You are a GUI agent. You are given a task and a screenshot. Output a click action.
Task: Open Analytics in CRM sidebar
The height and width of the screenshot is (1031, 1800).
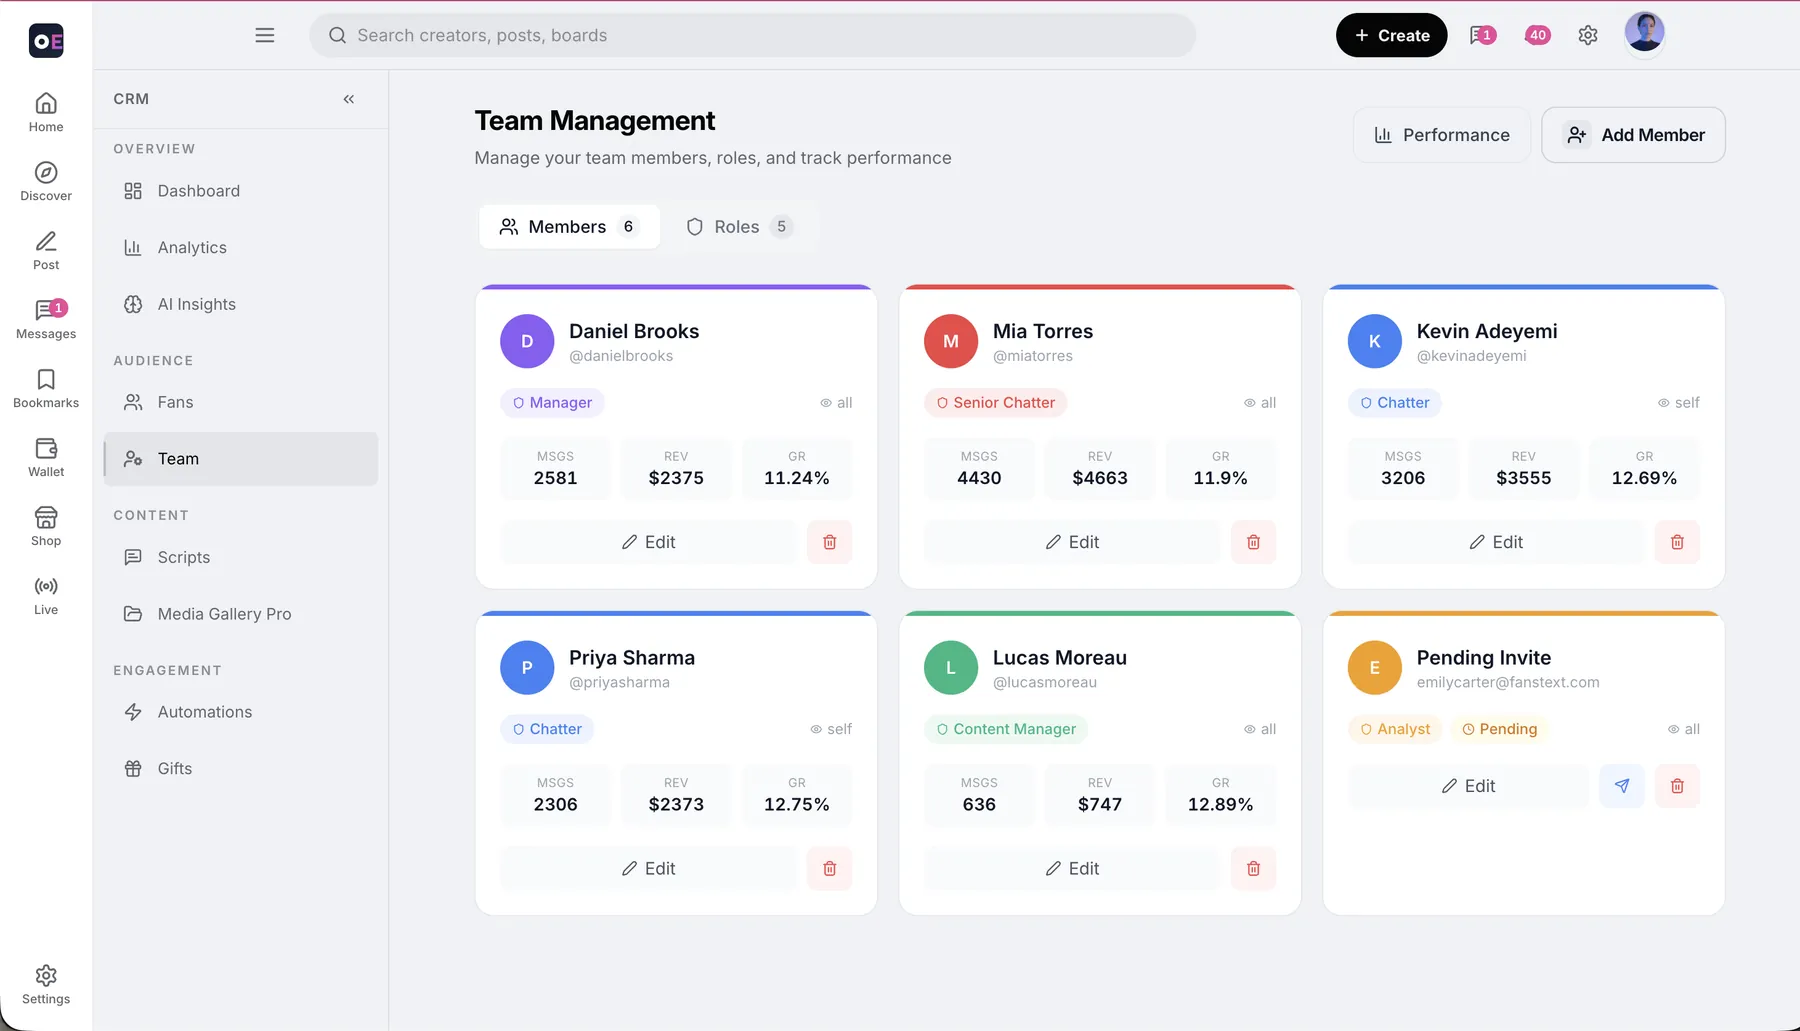[x=240, y=248]
